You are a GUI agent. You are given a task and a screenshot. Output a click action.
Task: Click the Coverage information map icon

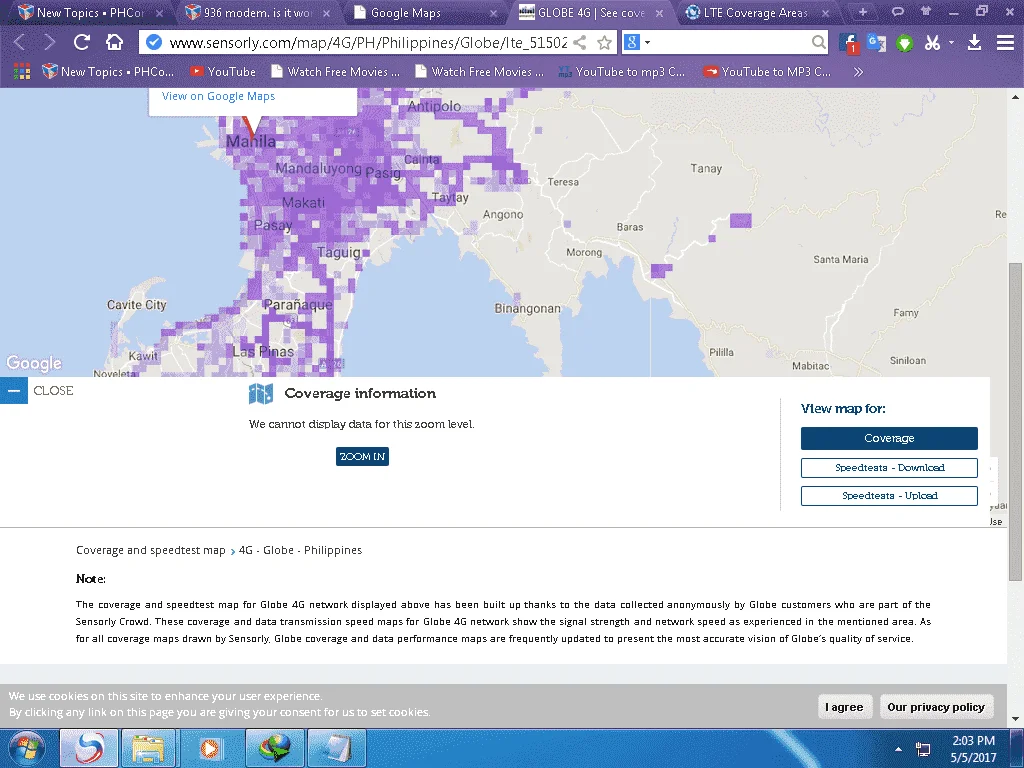(x=261, y=393)
